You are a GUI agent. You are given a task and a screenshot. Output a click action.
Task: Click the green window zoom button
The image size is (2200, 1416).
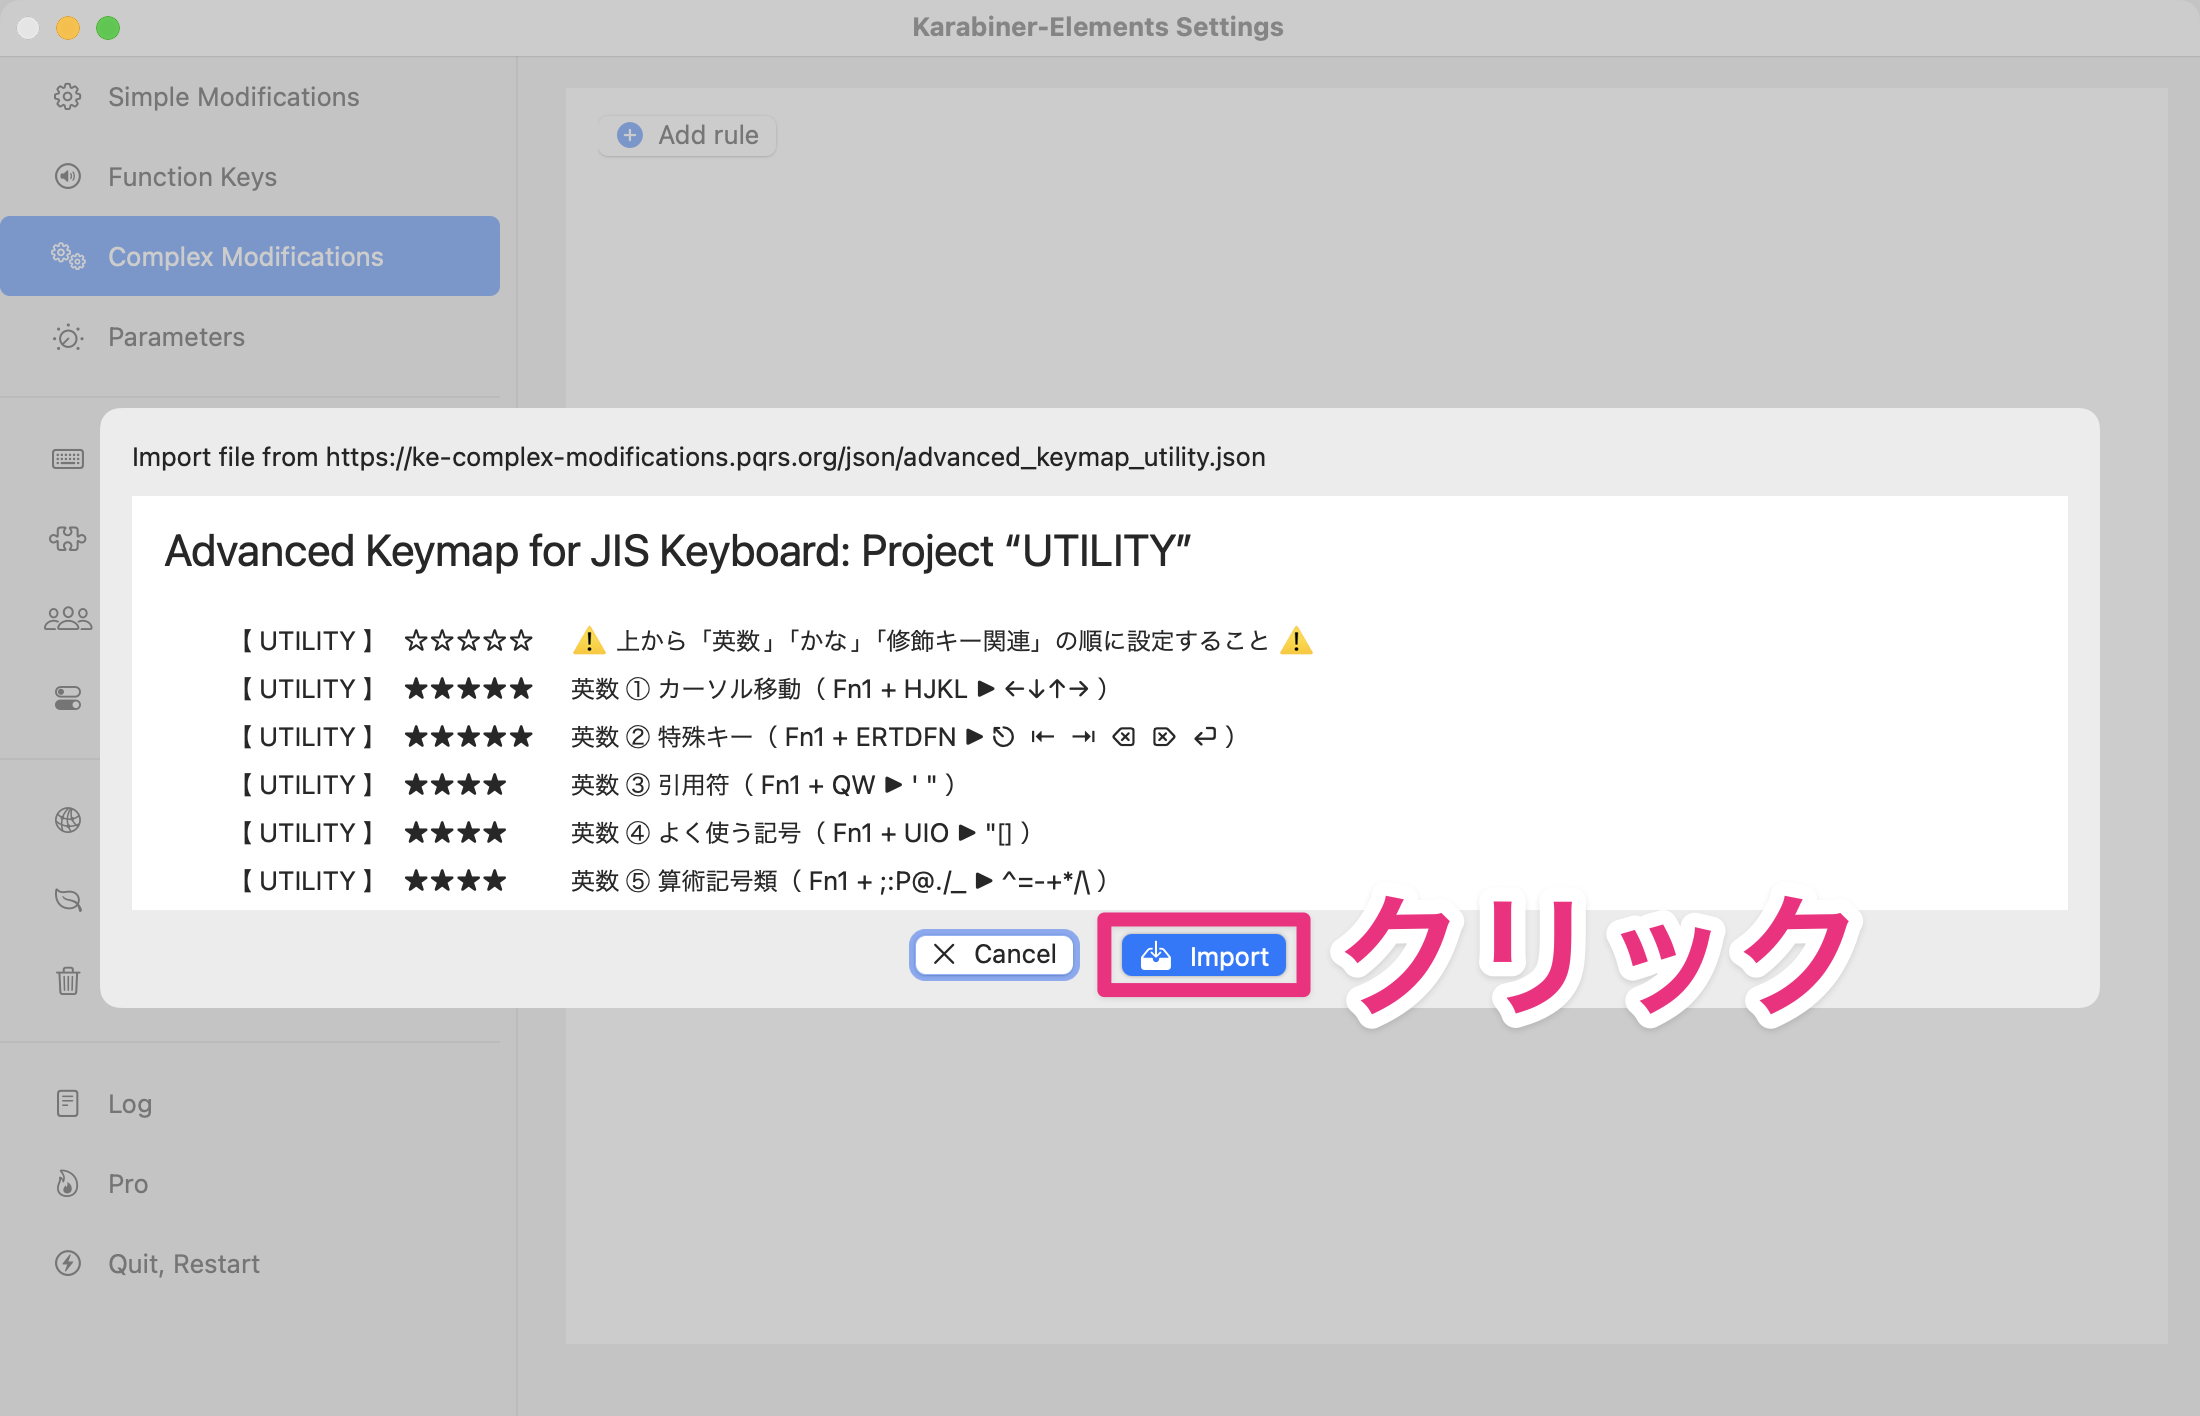pos(108,28)
